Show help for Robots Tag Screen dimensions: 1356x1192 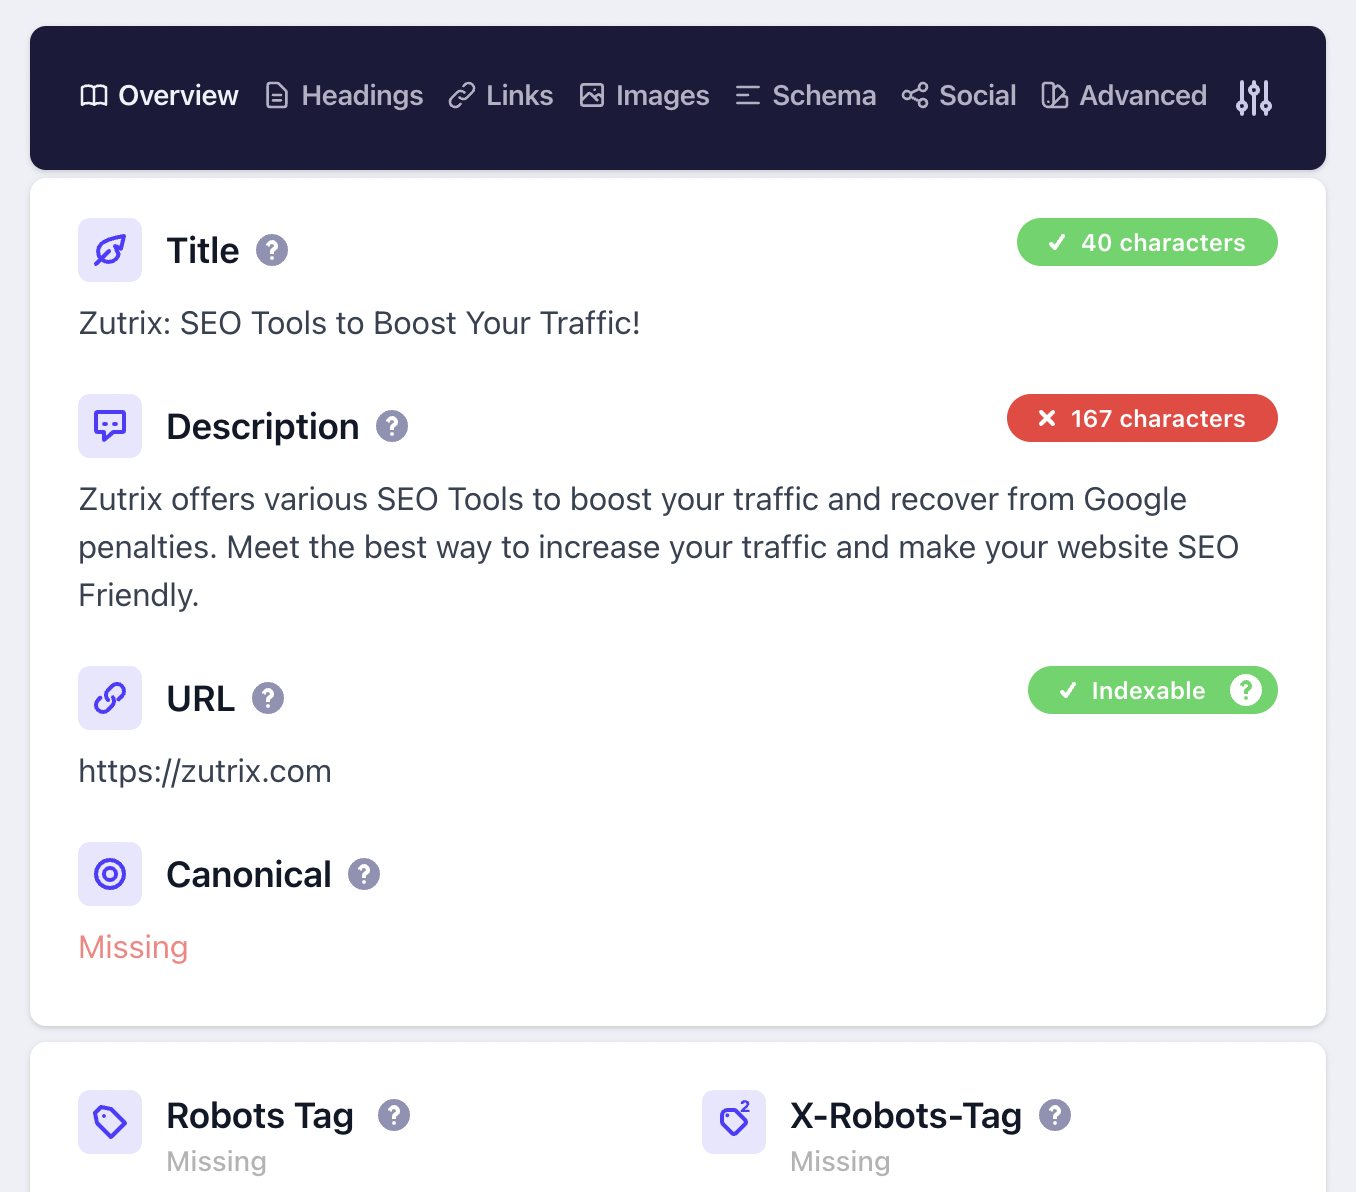tap(394, 1115)
